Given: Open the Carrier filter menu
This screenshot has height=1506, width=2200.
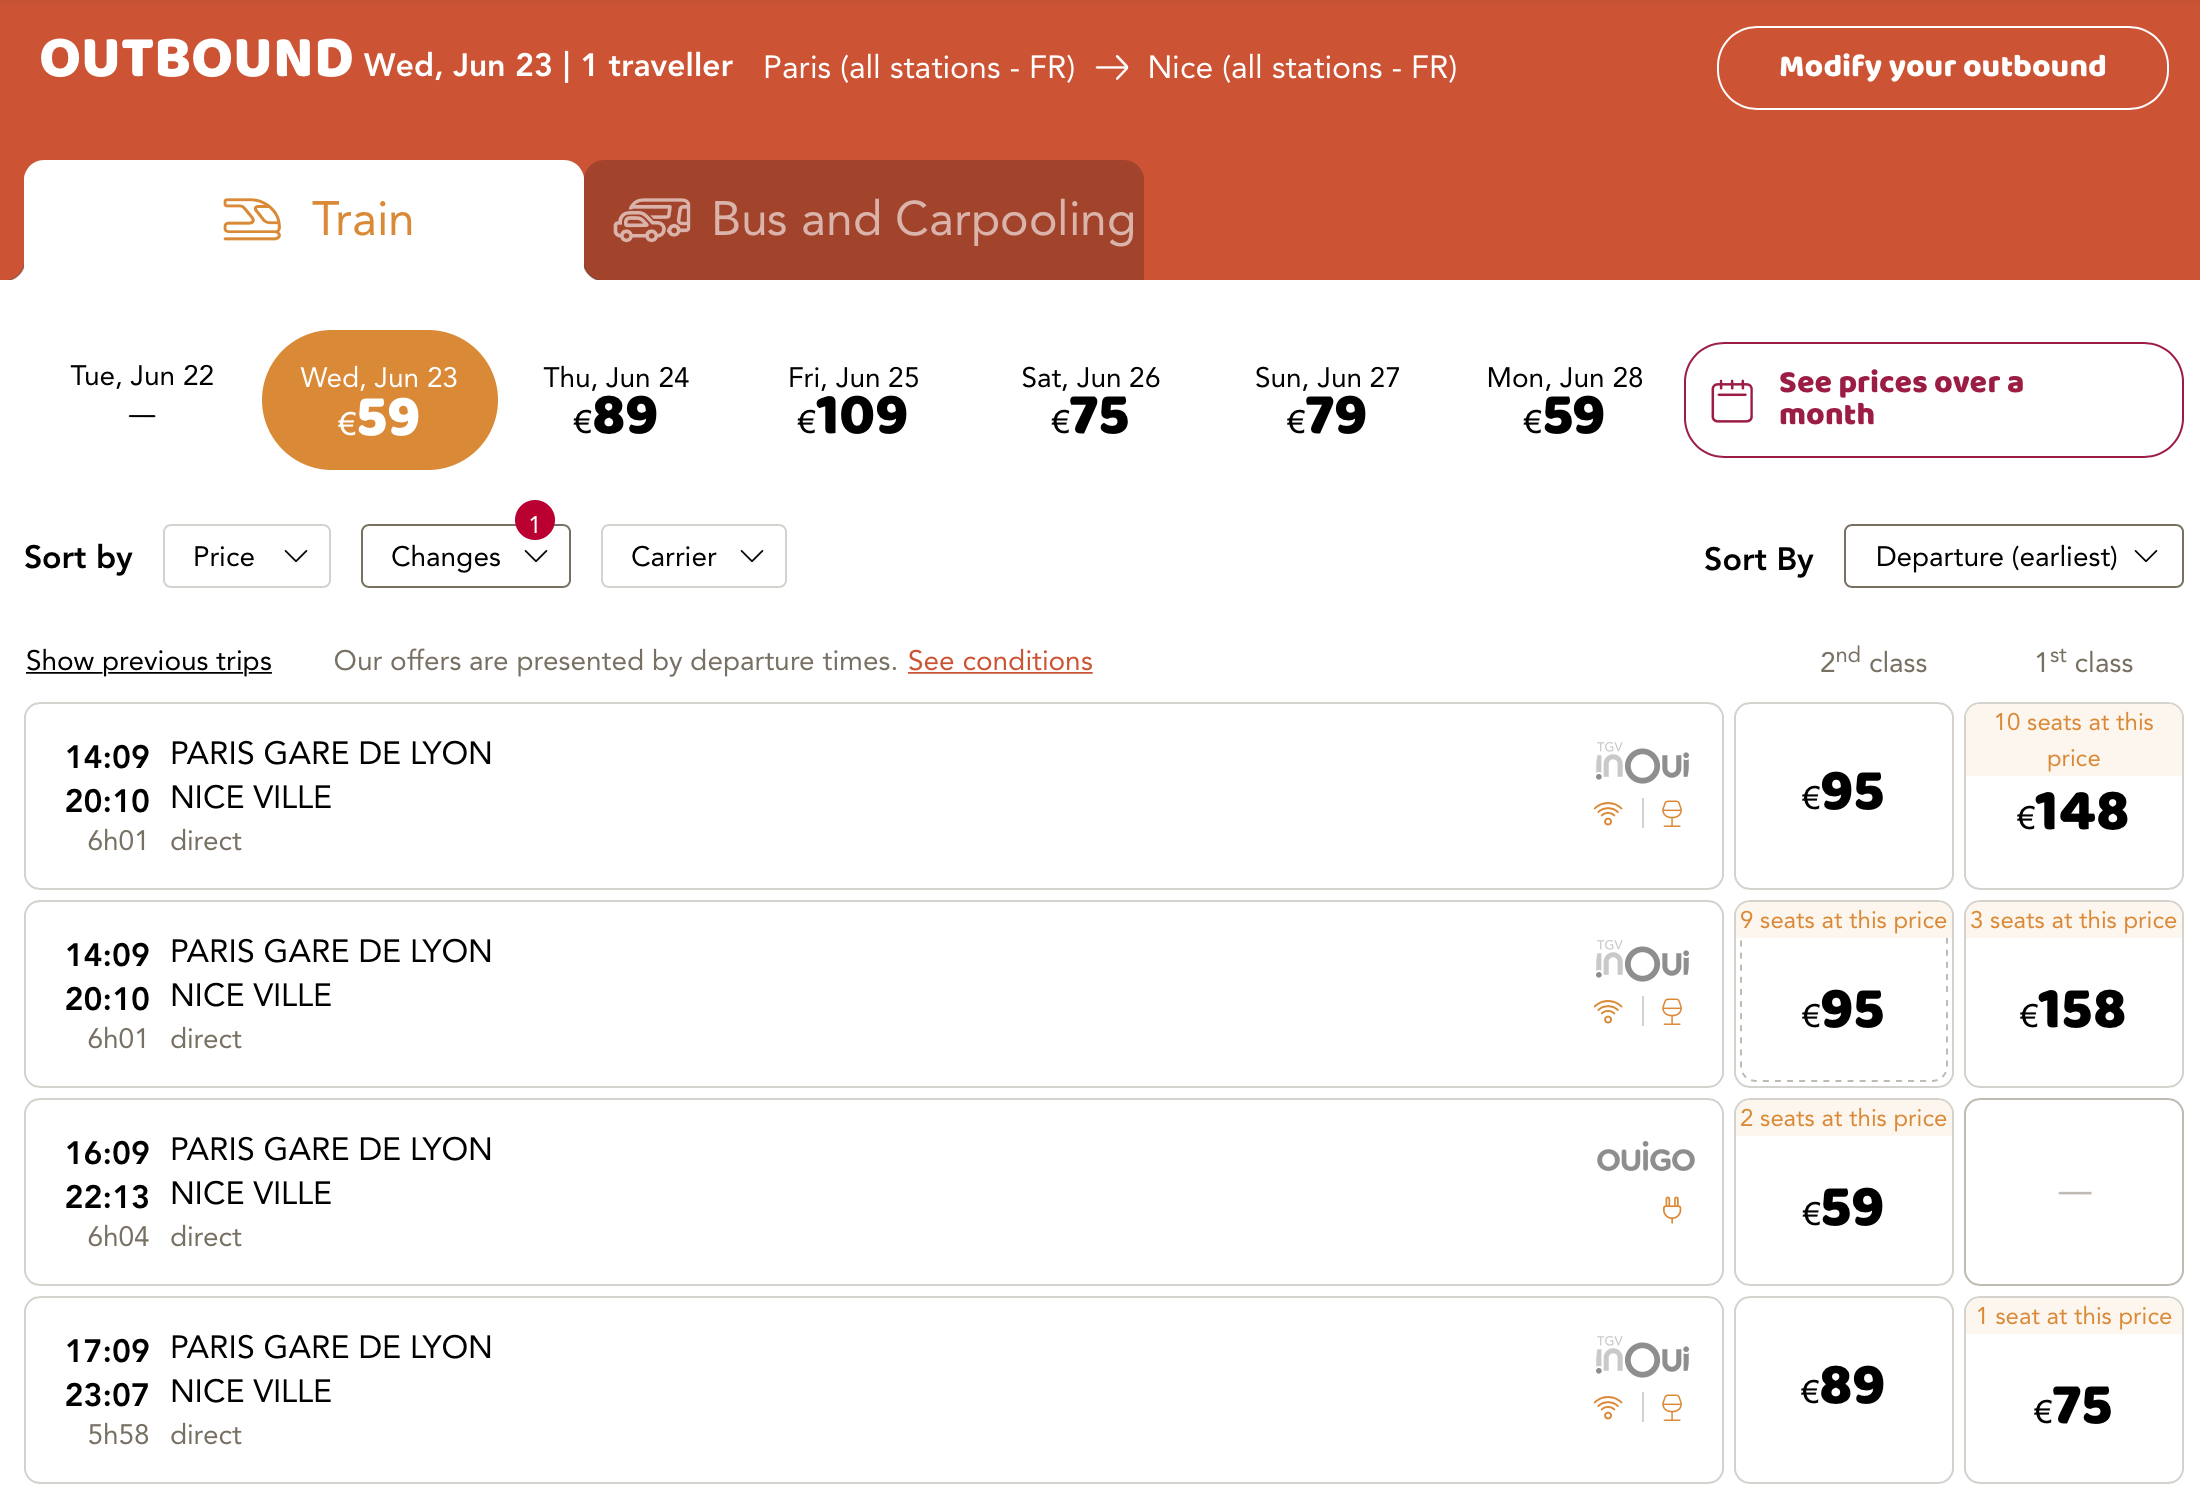Looking at the screenshot, I should pyautogui.click(x=693, y=556).
